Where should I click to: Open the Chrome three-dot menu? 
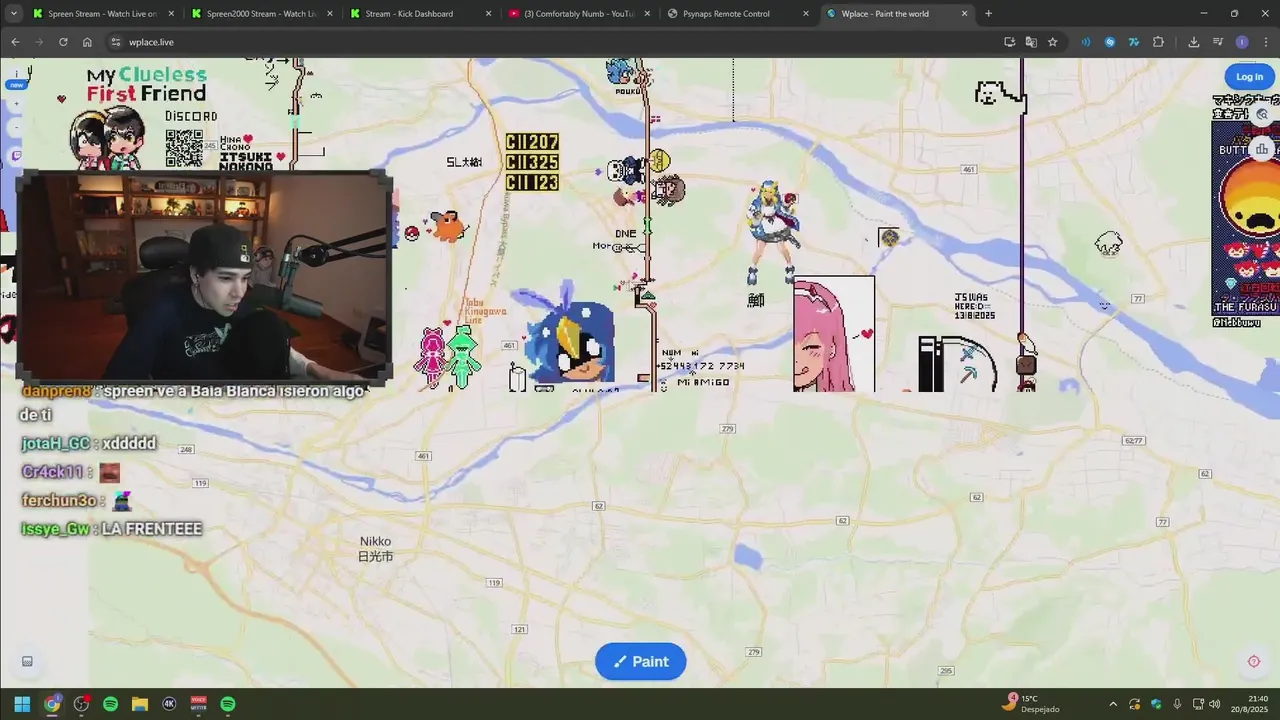[1264, 42]
